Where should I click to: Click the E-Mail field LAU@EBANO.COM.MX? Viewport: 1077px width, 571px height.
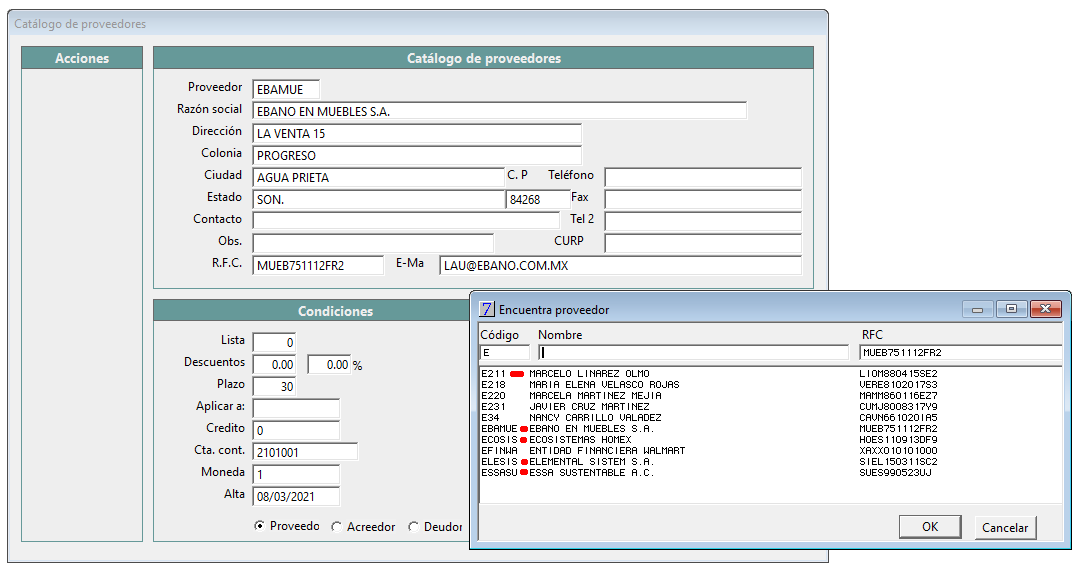[x=620, y=265]
